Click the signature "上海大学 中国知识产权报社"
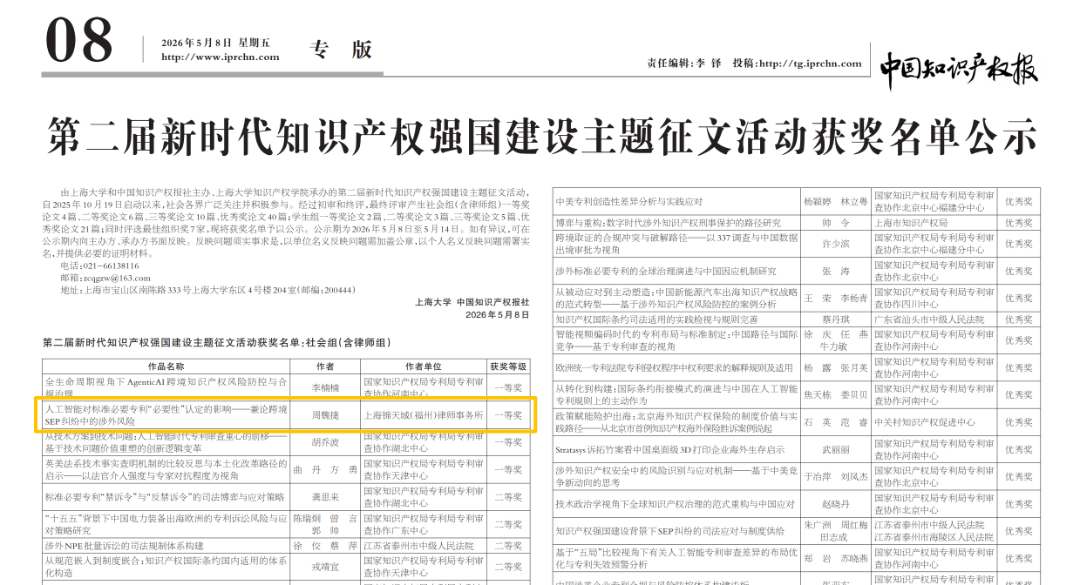1080x585 pixels. (x=472, y=302)
